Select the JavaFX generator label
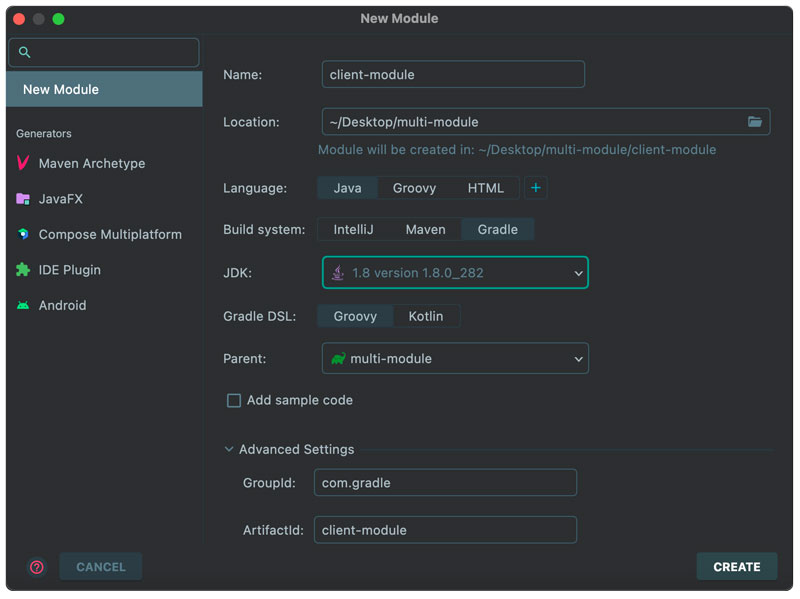The image size is (800, 599). [x=61, y=199]
